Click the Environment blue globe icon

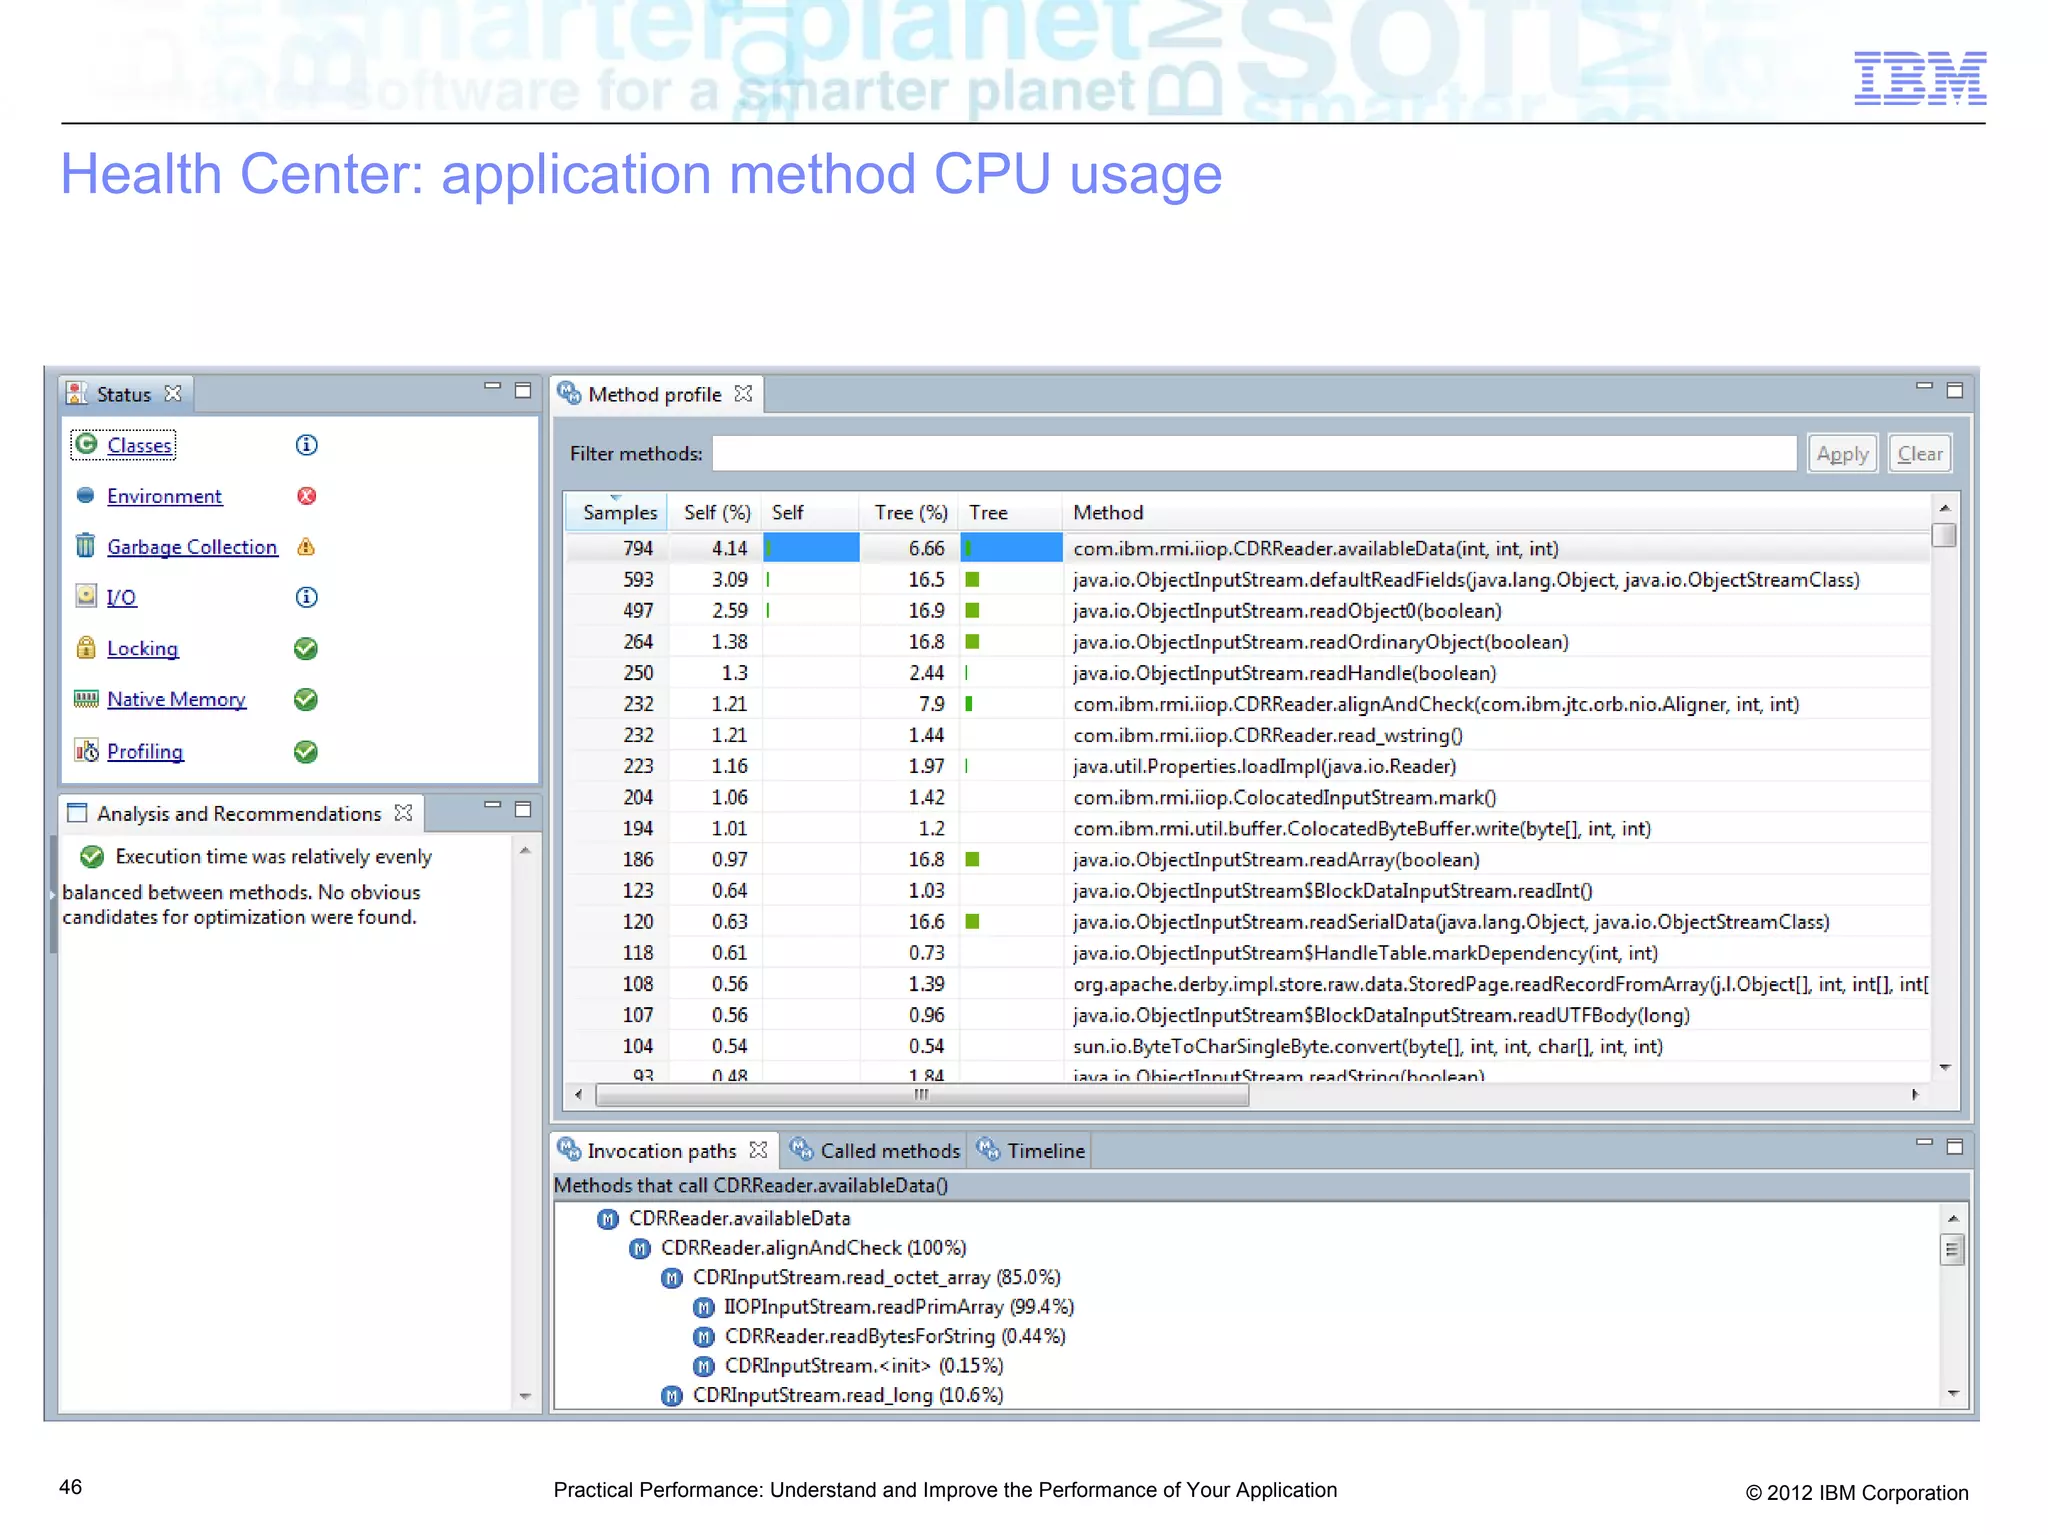(86, 495)
